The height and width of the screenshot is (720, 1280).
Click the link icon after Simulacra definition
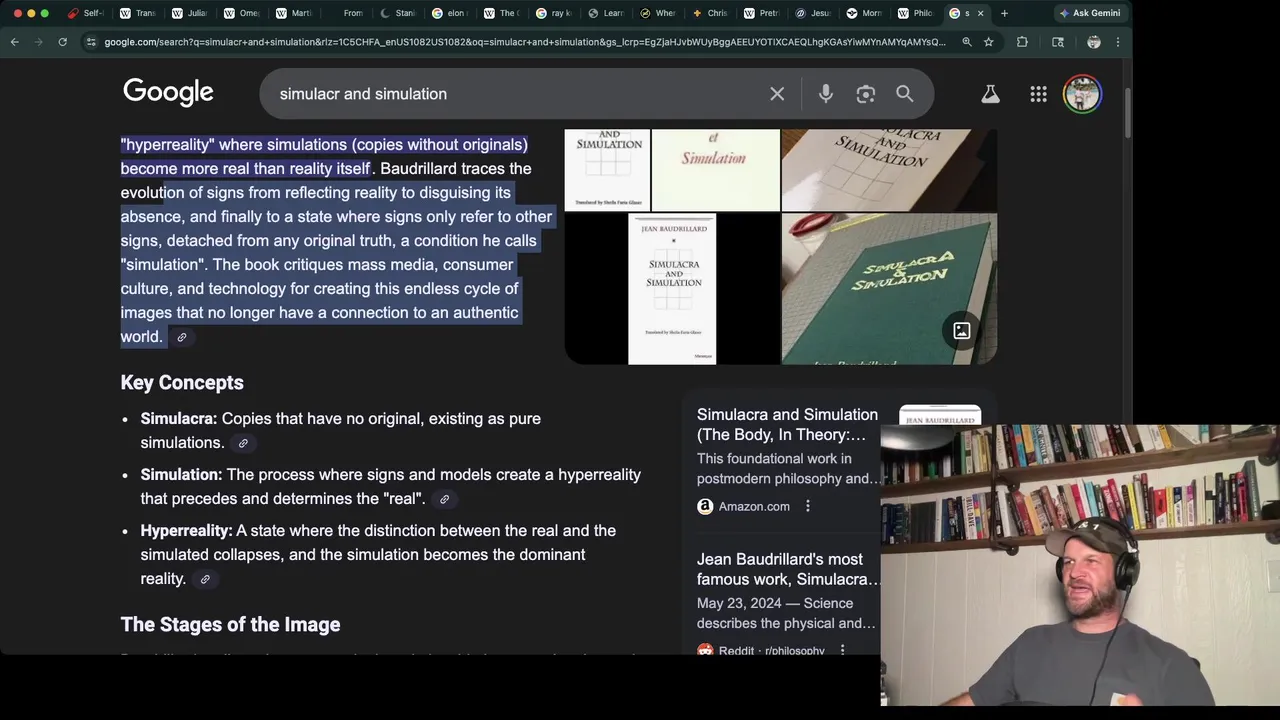pyautogui.click(x=243, y=443)
